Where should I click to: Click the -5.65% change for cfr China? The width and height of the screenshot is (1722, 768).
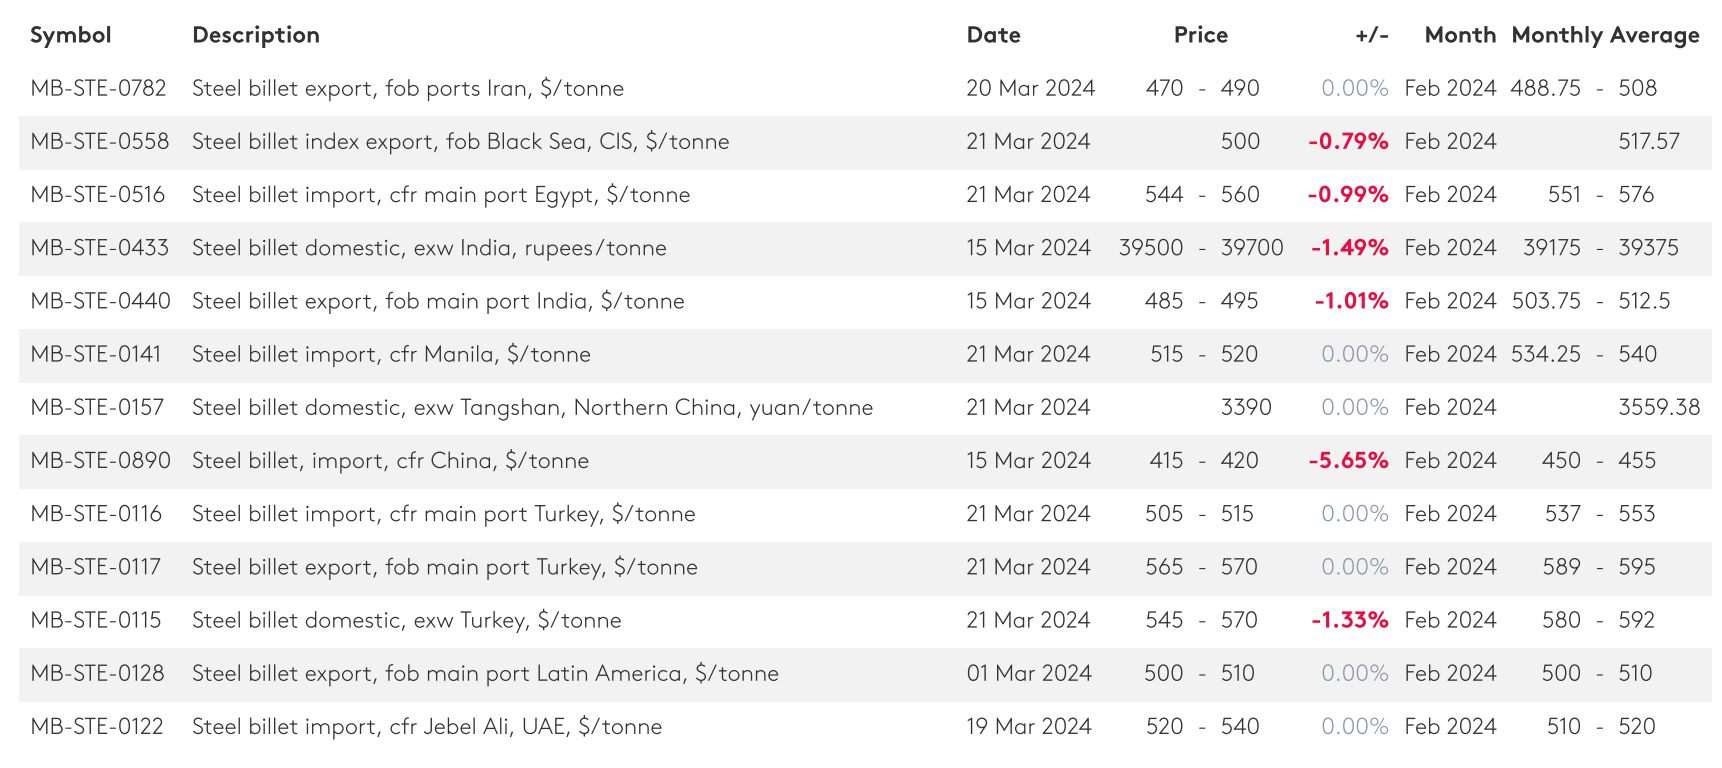[1348, 461]
